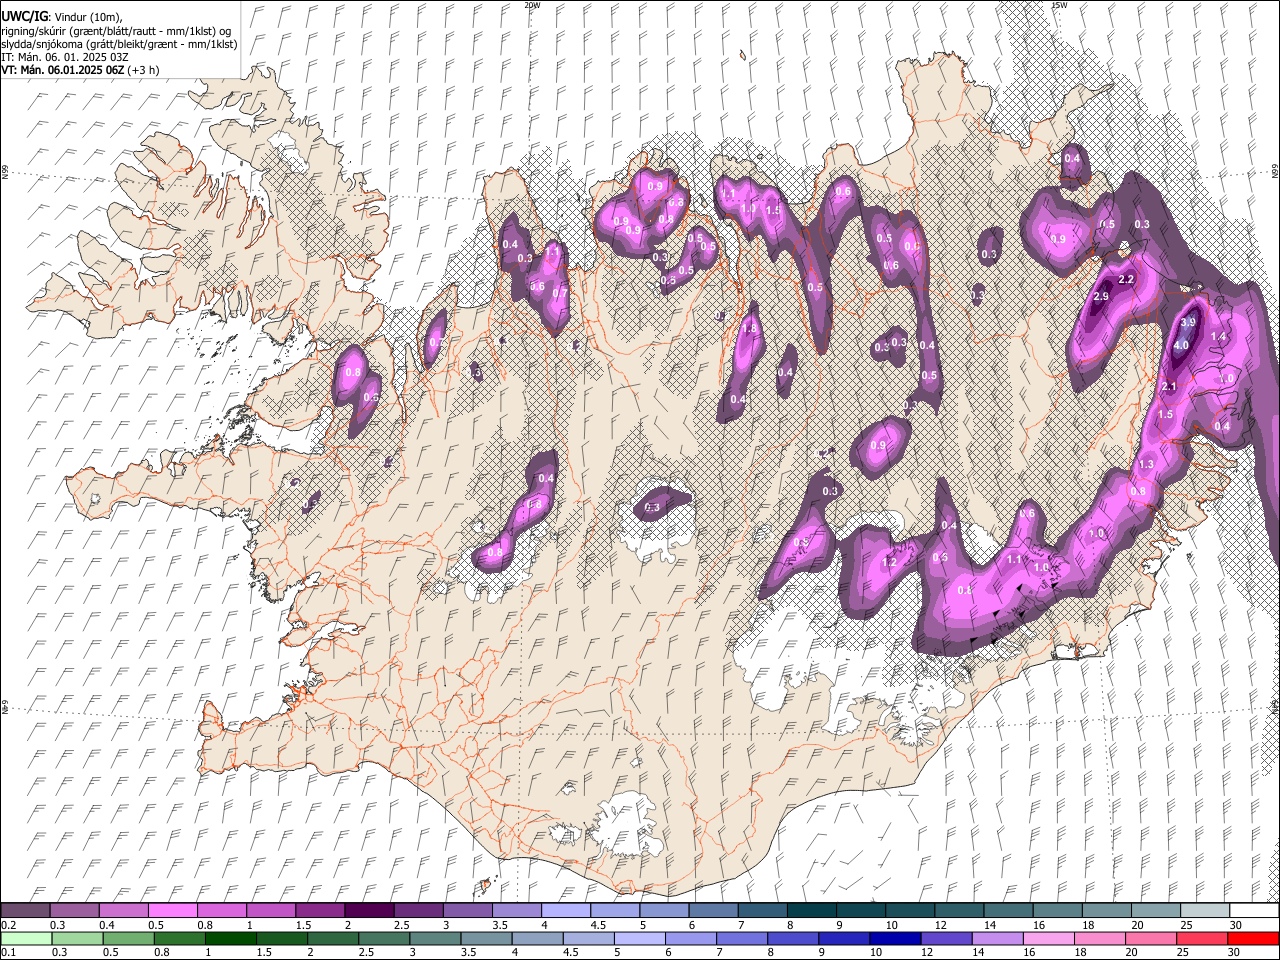Pick the grey-green rain swatch at 3
Screen dimensions: 1280x960
434,938
